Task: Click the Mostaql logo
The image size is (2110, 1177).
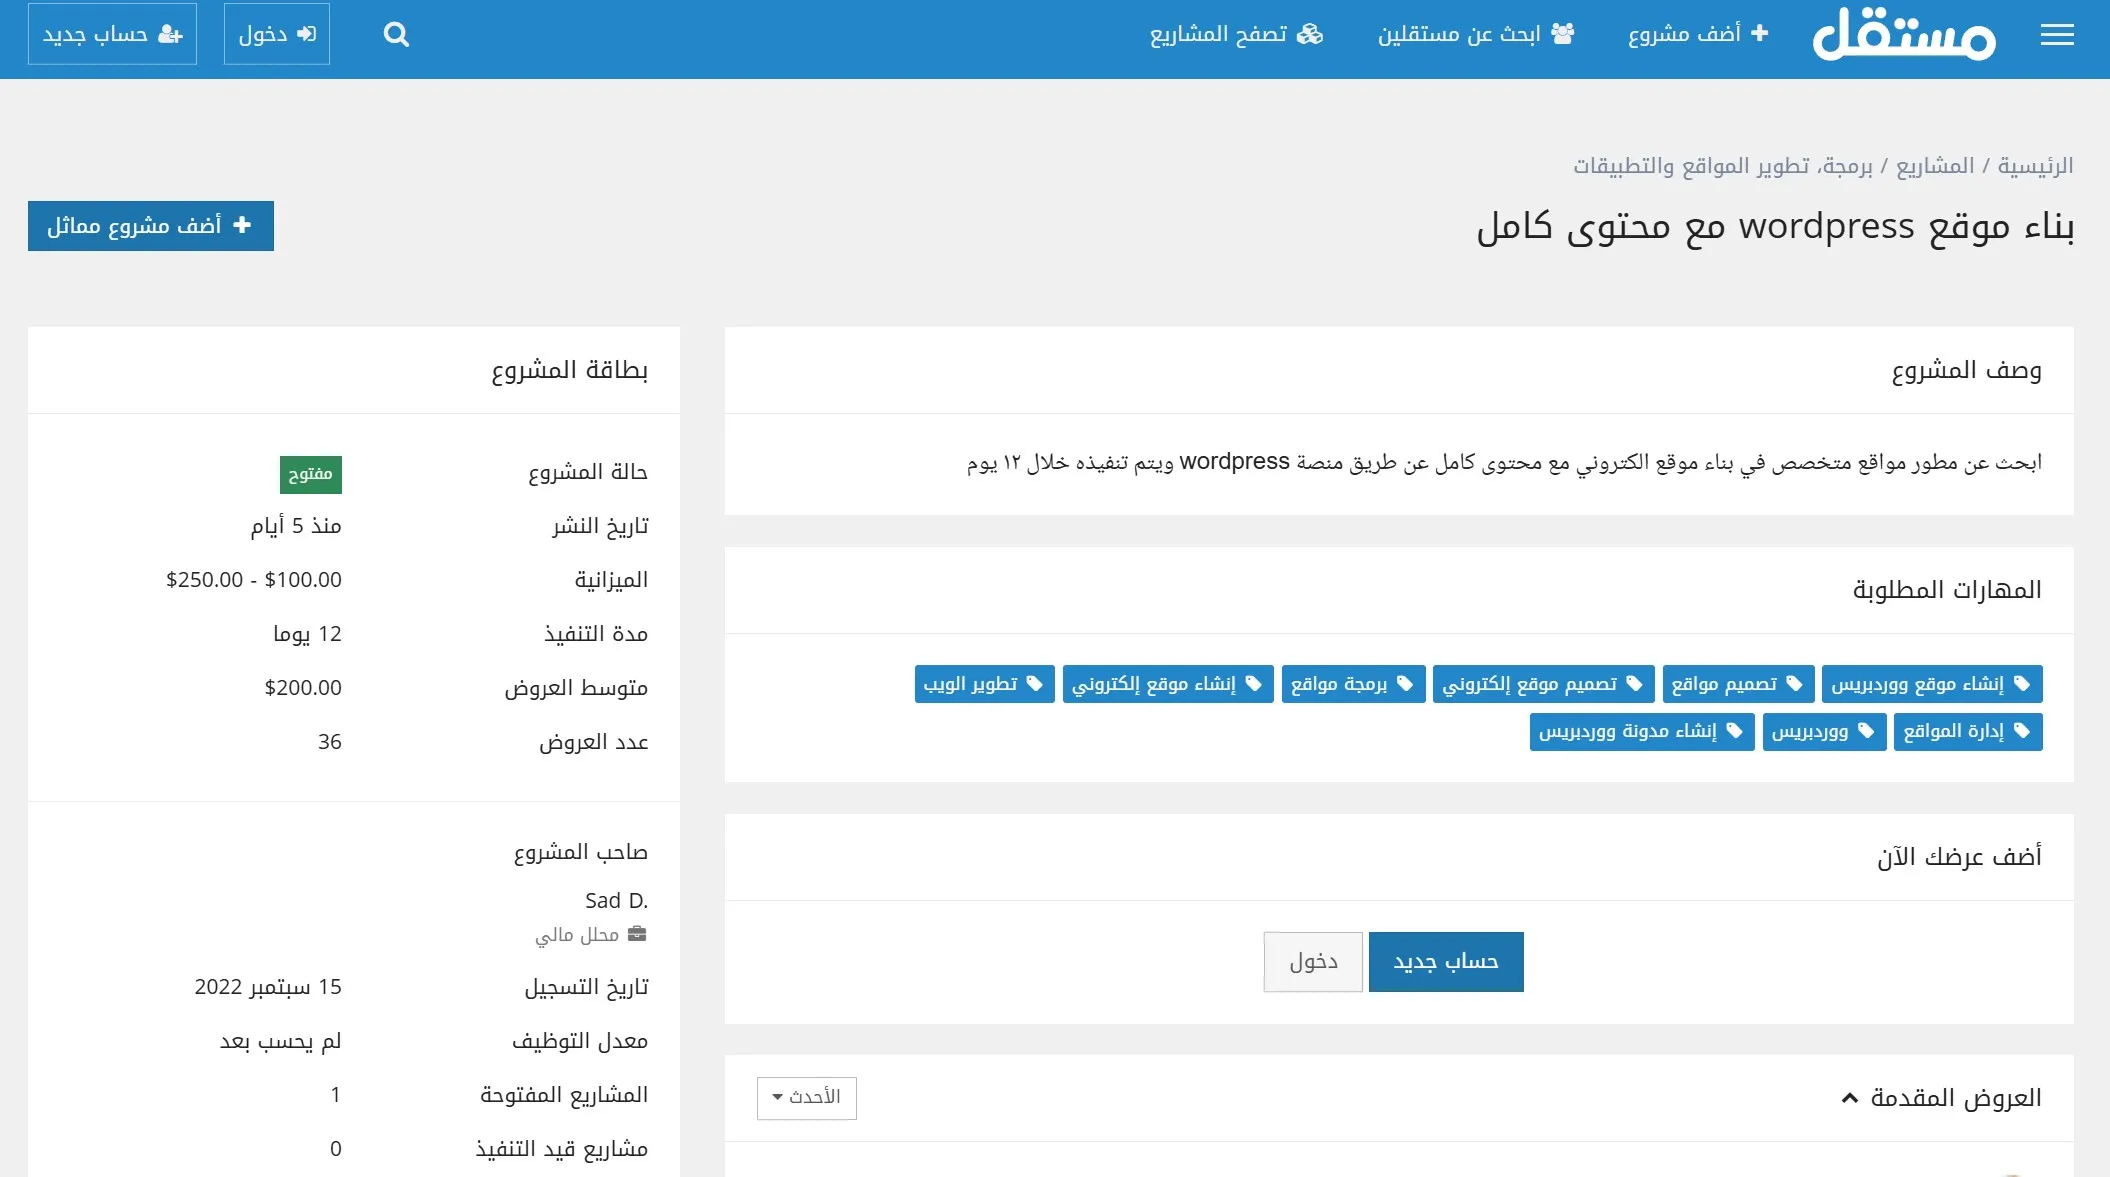Action: pyautogui.click(x=1904, y=35)
